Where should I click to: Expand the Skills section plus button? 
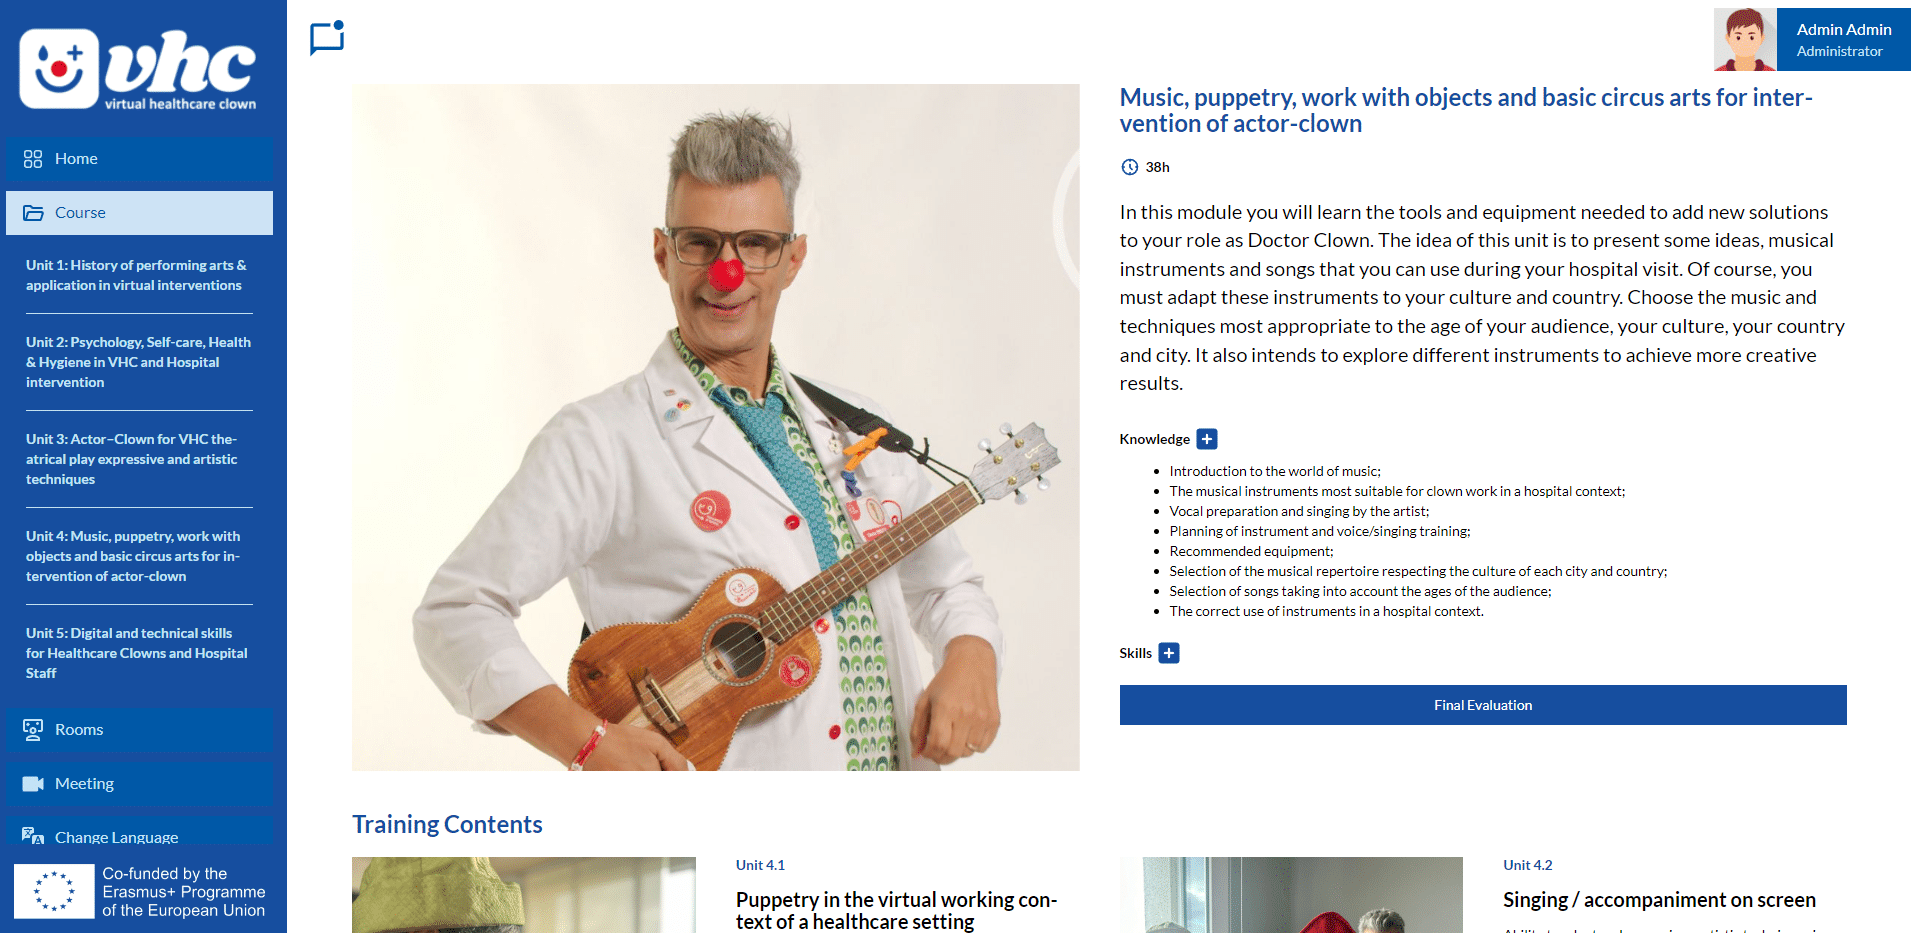pos(1169,653)
